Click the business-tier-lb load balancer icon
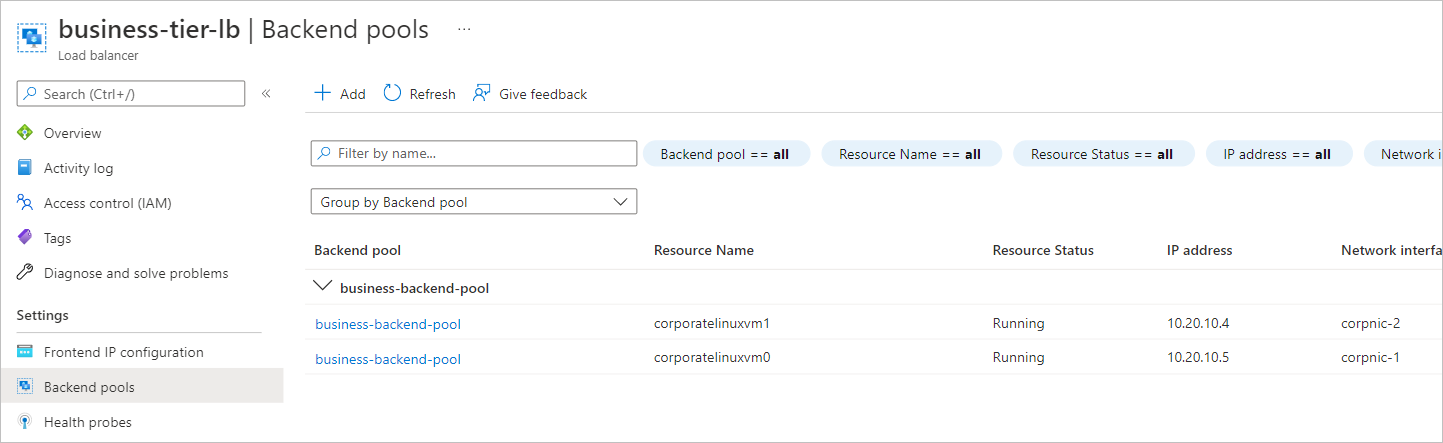The image size is (1443, 443). [34, 38]
